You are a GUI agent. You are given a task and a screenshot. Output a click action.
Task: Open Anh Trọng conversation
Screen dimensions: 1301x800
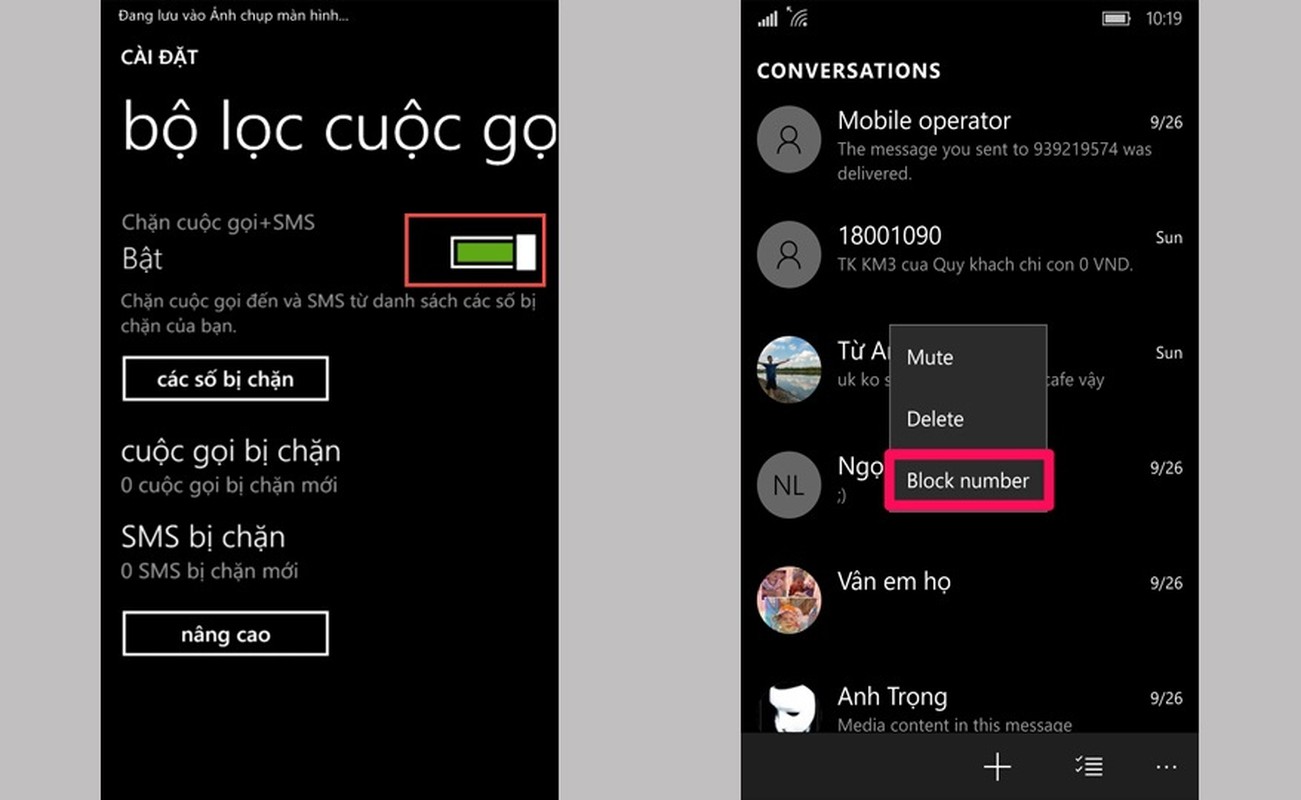(969, 706)
